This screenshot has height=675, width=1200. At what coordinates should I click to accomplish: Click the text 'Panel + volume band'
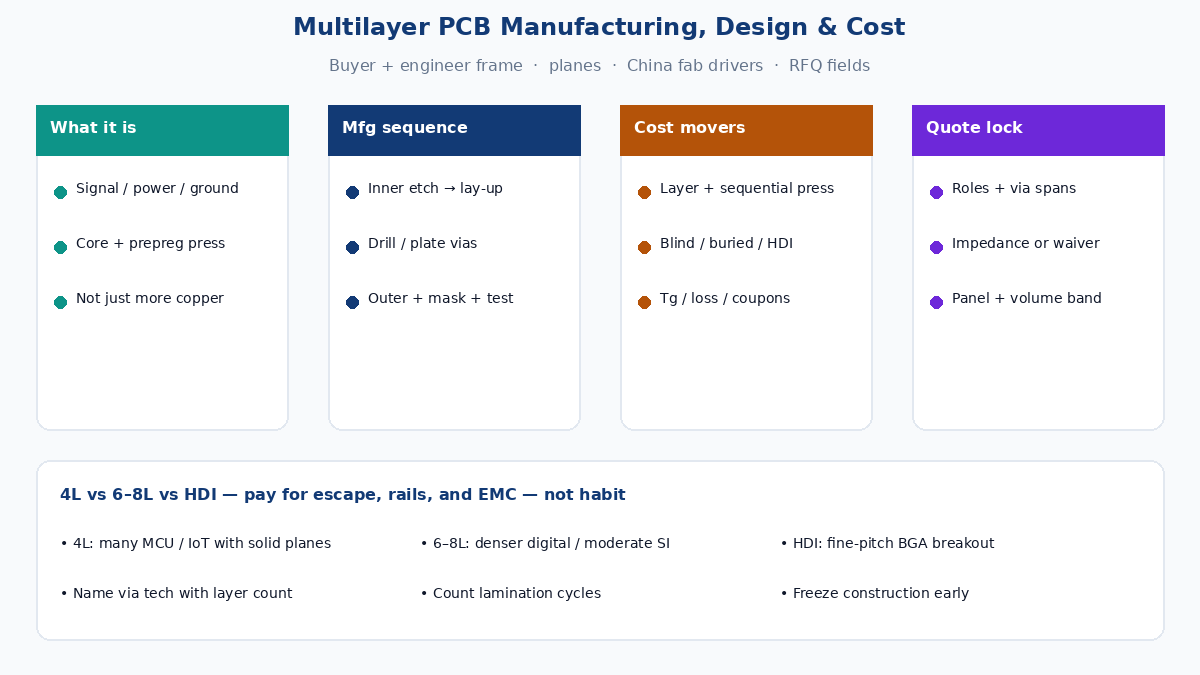[x=1027, y=299]
